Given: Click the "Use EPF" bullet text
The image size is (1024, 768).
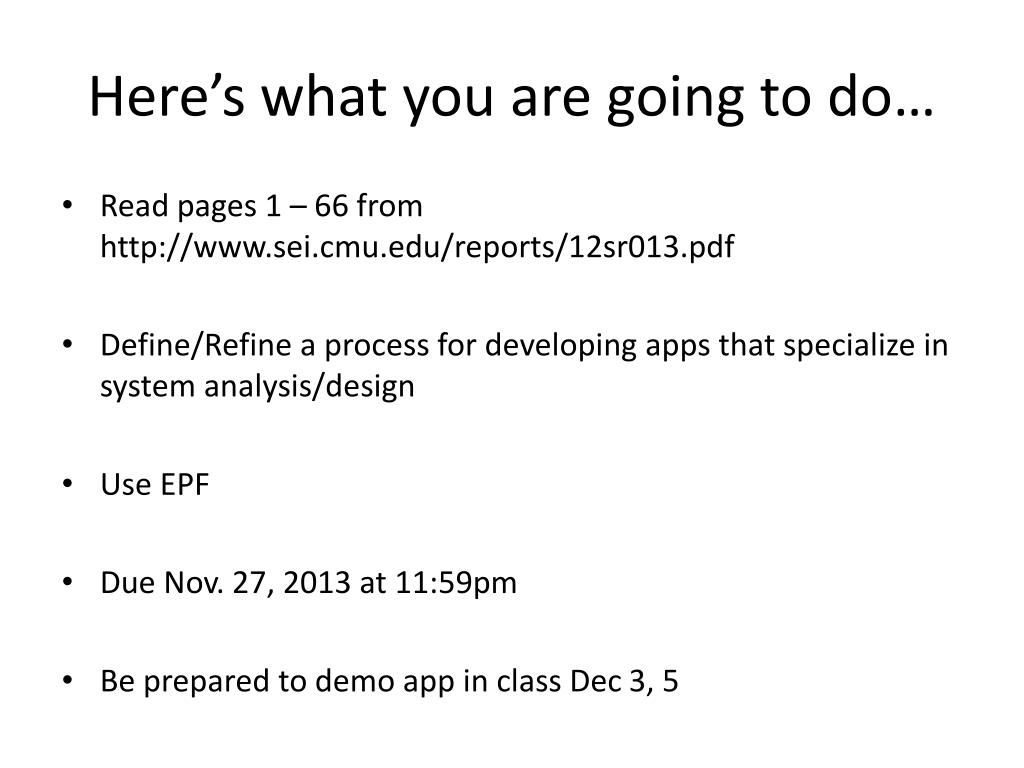Looking at the screenshot, I should (x=155, y=485).
